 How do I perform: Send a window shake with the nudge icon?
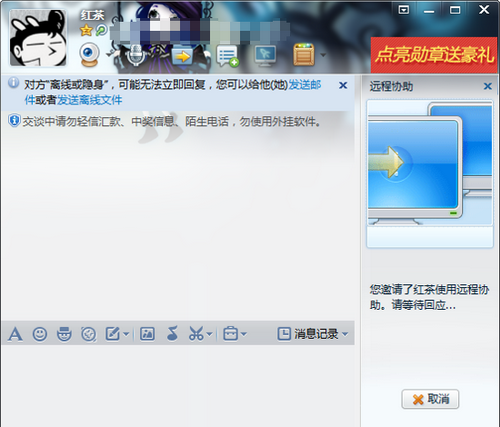coord(89,334)
